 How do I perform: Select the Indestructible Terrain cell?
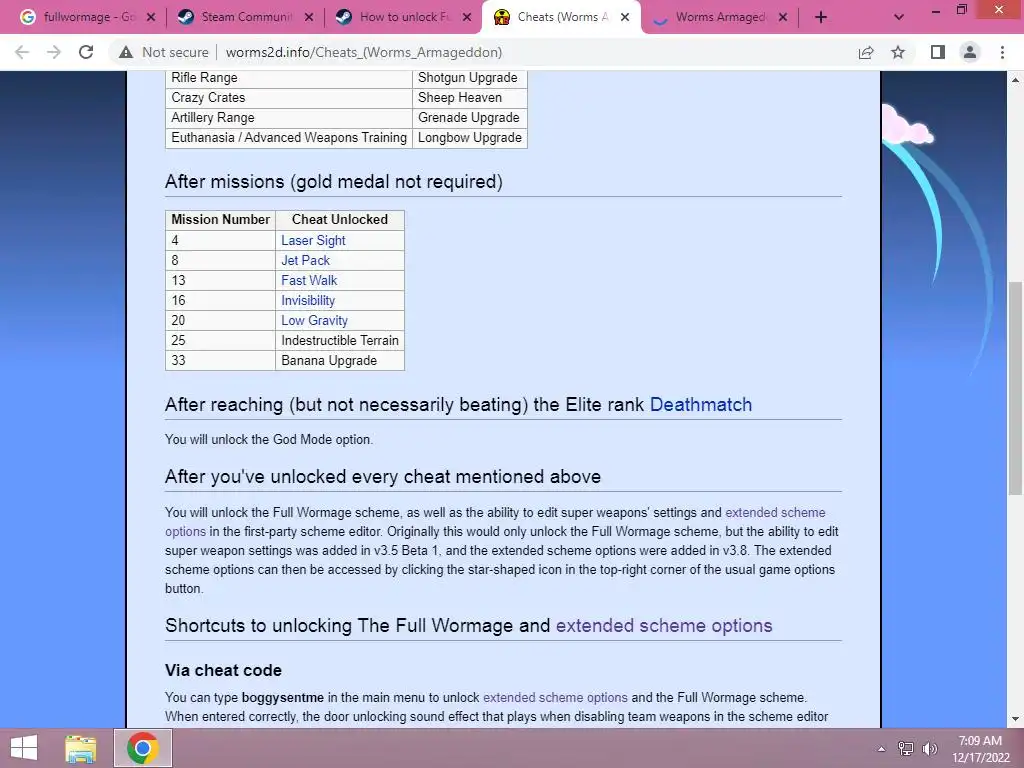pyautogui.click(x=340, y=340)
